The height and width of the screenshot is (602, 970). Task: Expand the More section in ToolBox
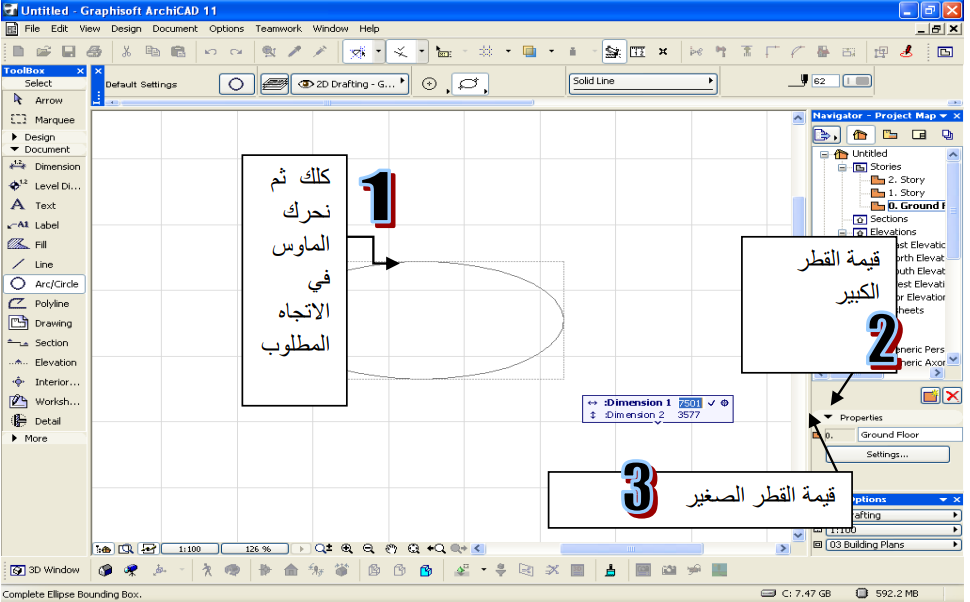click(x=35, y=438)
